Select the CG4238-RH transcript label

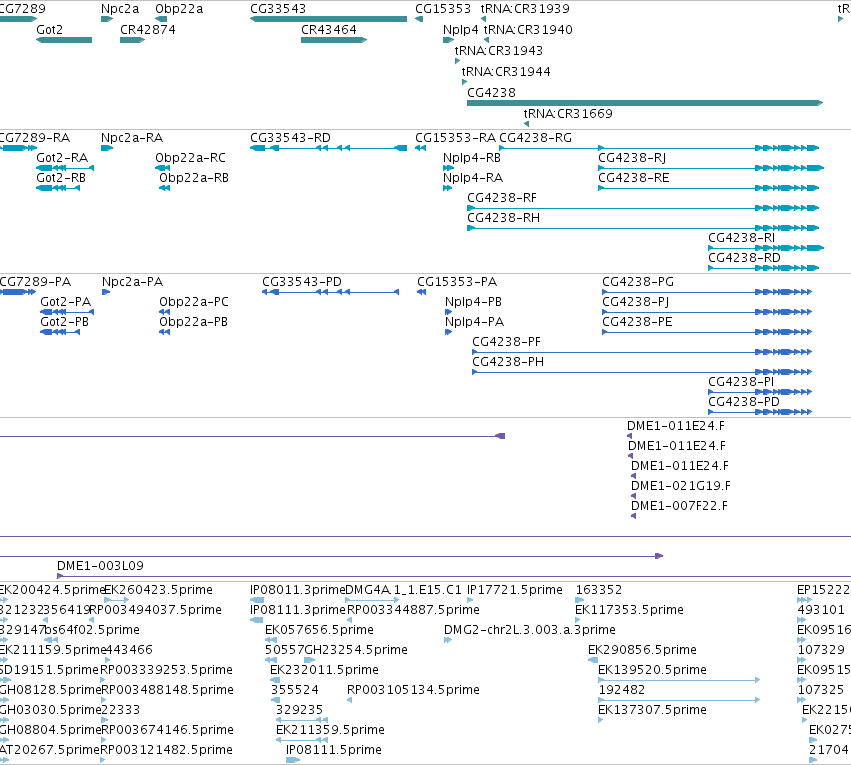tap(504, 218)
